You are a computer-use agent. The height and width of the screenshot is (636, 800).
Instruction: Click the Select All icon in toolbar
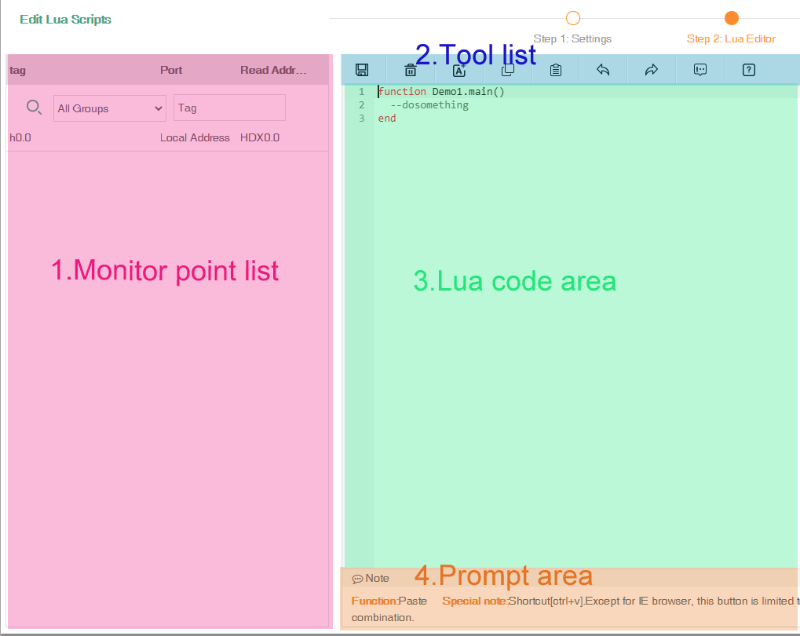click(459, 70)
